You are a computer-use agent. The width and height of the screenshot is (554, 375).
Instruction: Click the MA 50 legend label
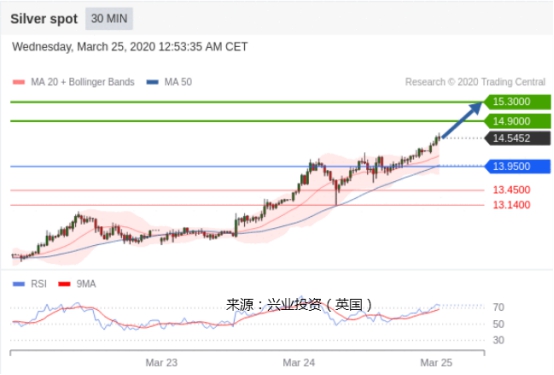coord(178,82)
